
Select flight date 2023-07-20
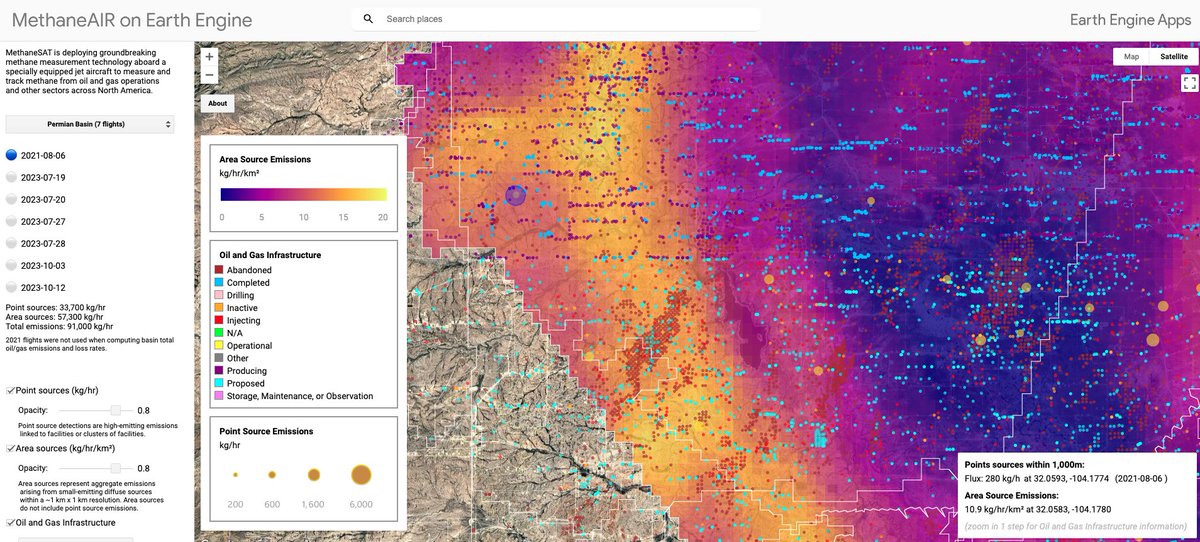[12, 200]
